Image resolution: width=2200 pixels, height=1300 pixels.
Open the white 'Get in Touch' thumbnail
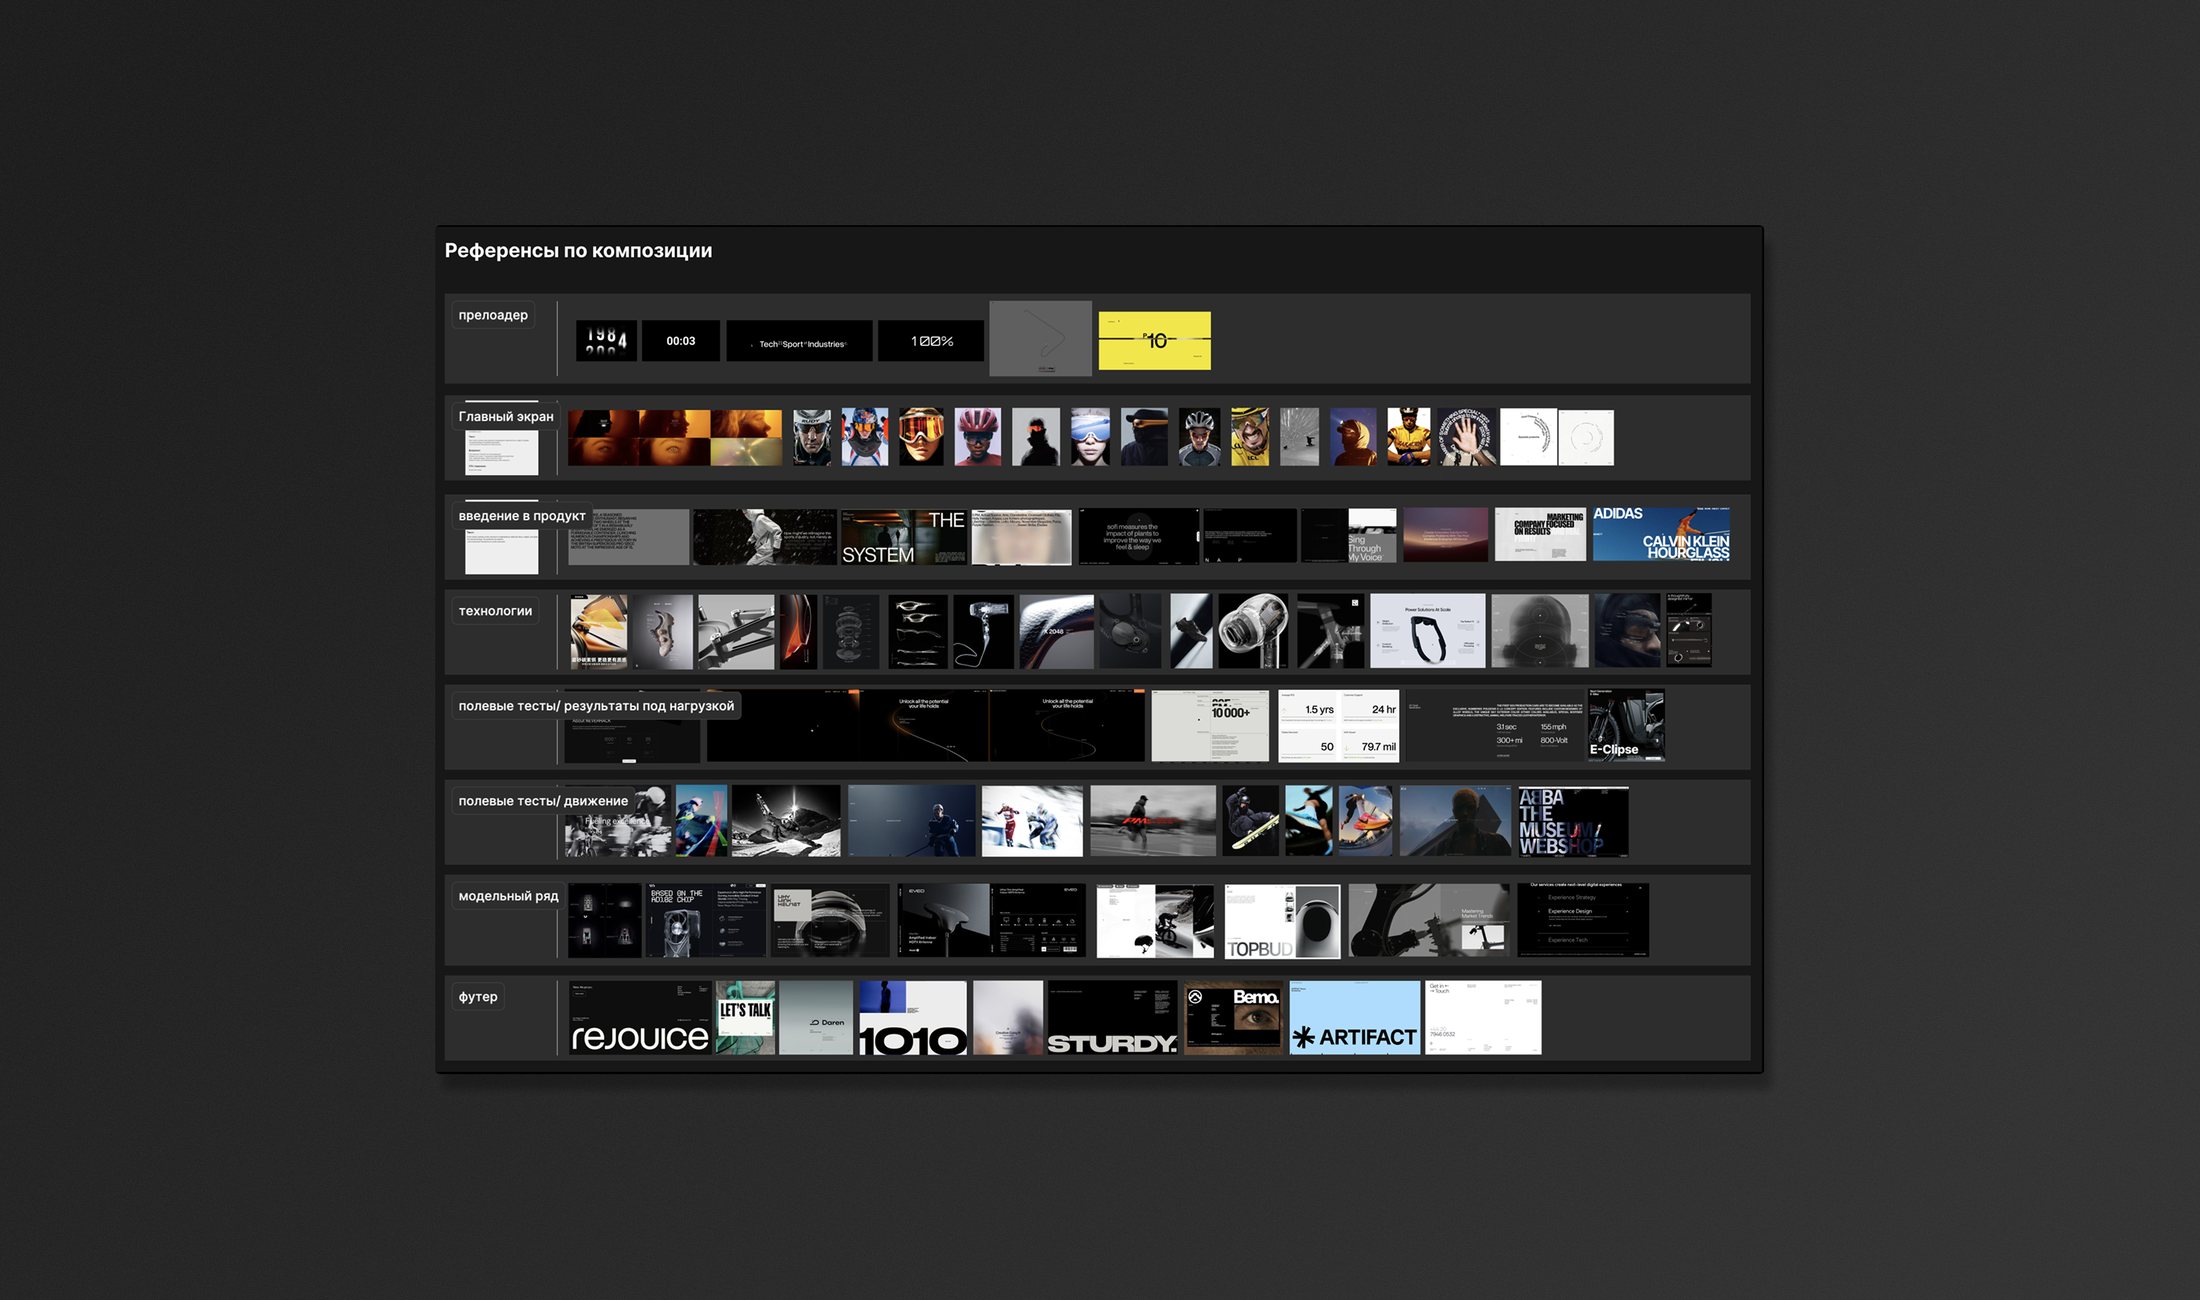coord(1483,1017)
